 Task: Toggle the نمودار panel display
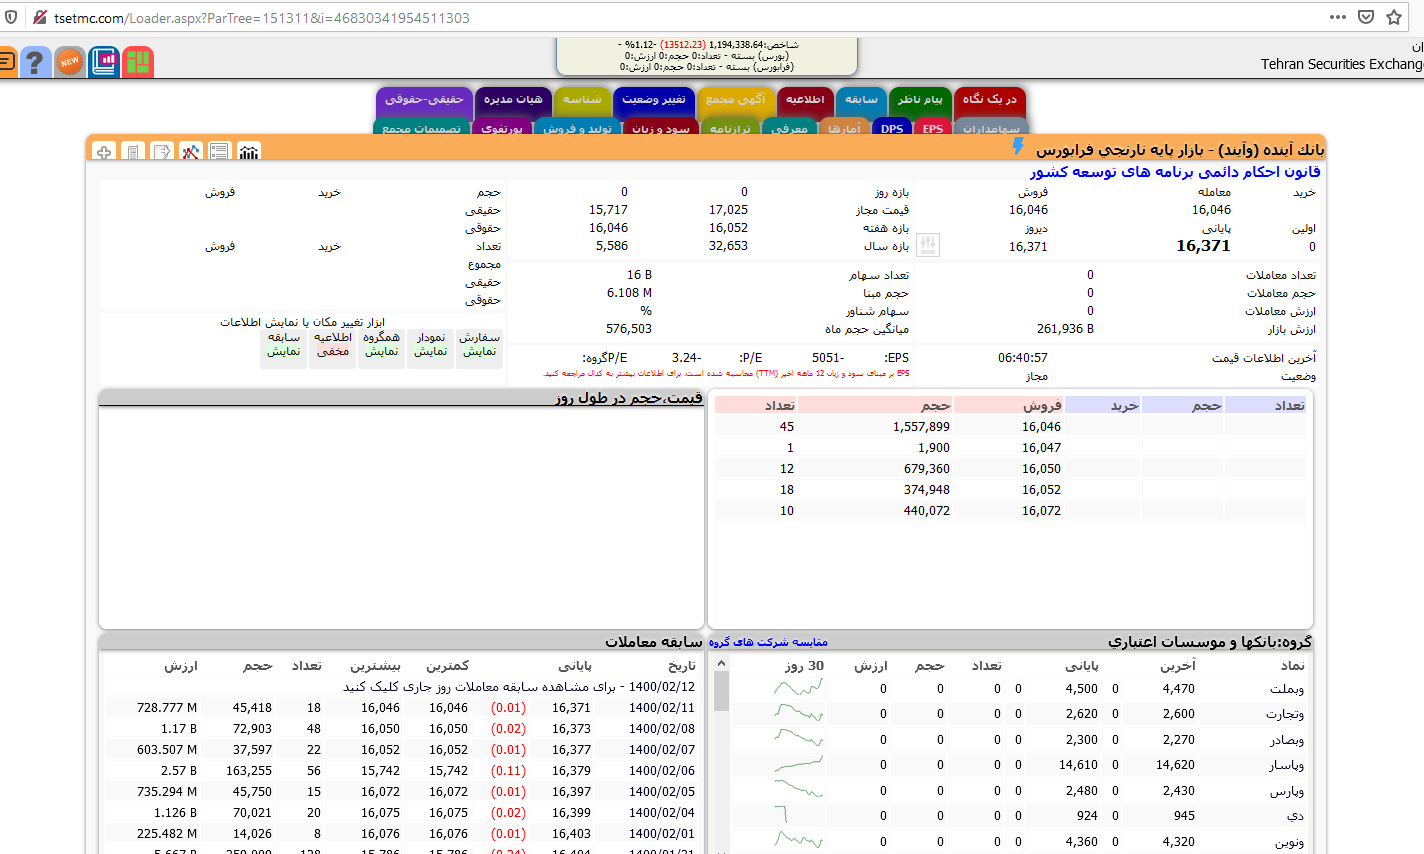click(x=431, y=345)
